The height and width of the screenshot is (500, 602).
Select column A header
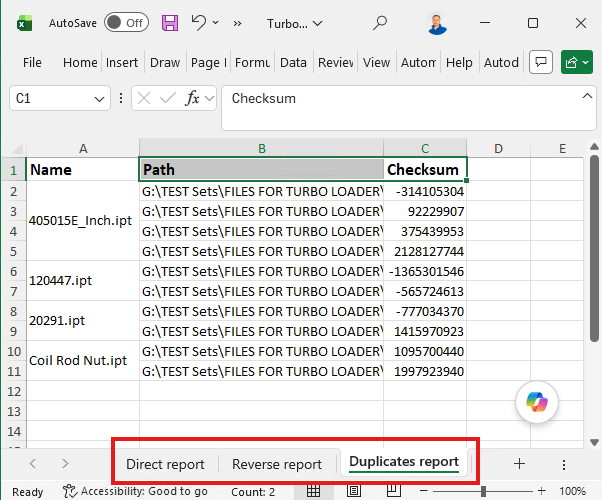click(x=83, y=148)
